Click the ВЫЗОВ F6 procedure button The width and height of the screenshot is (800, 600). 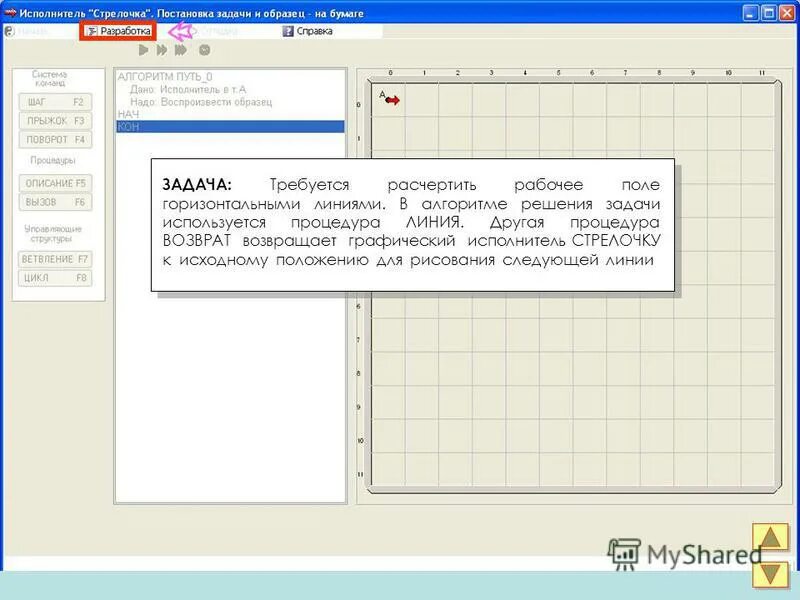pyautogui.click(x=55, y=202)
